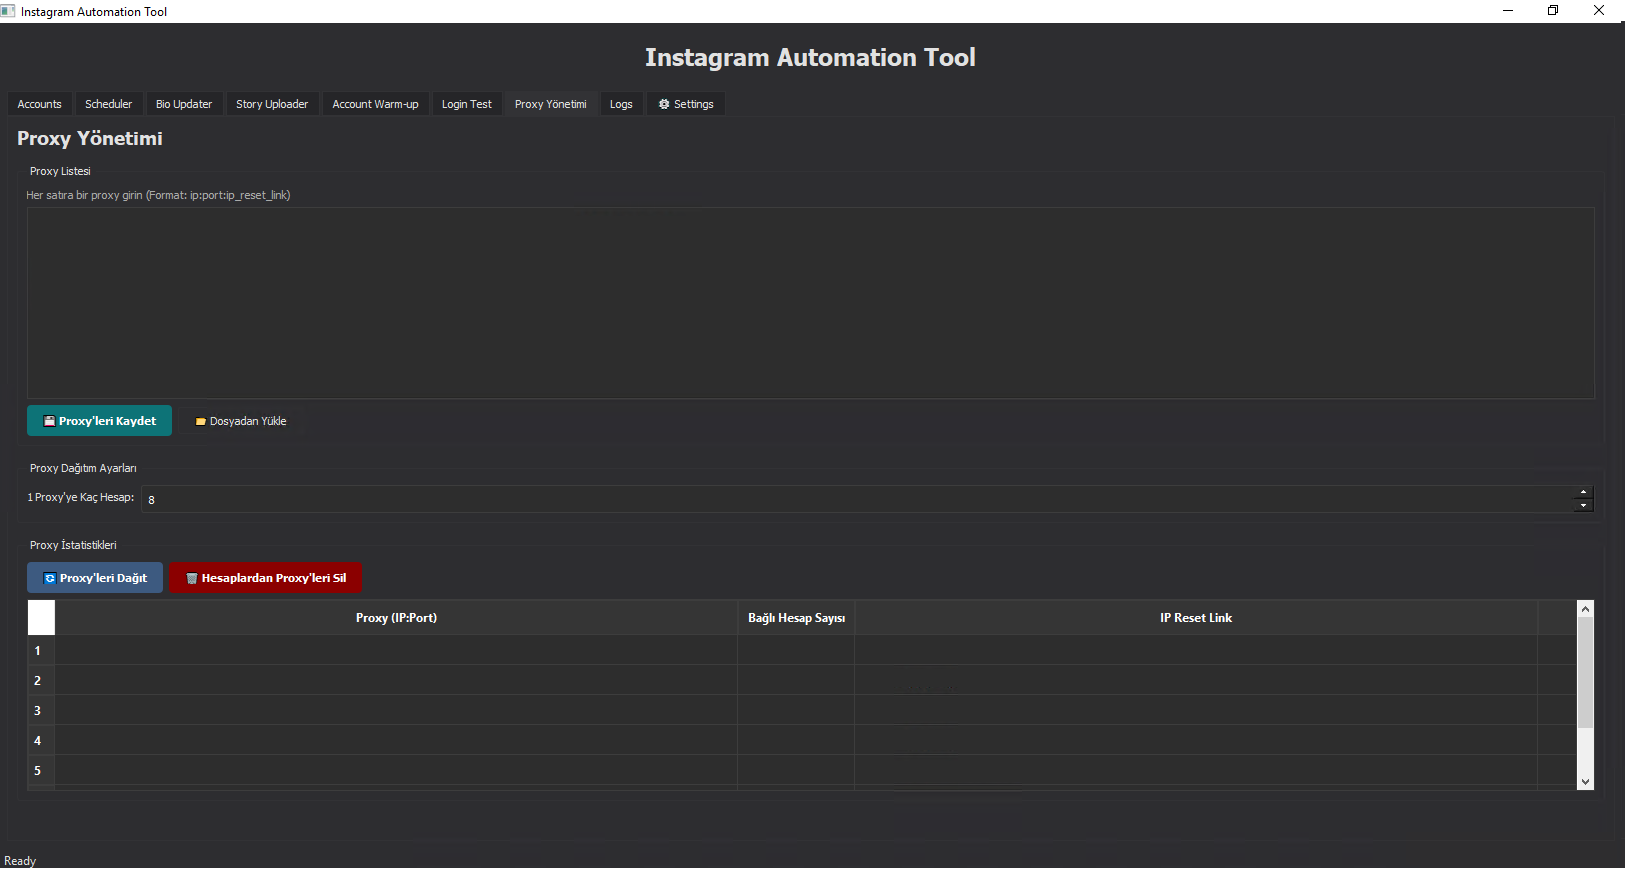1625x870 pixels.
Task: Click the IP Reset Link column header
Action: tap(1196, 618)
